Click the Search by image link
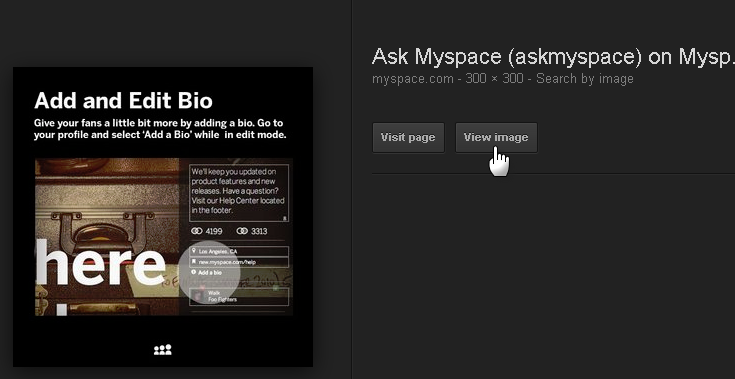 point(585,79)
